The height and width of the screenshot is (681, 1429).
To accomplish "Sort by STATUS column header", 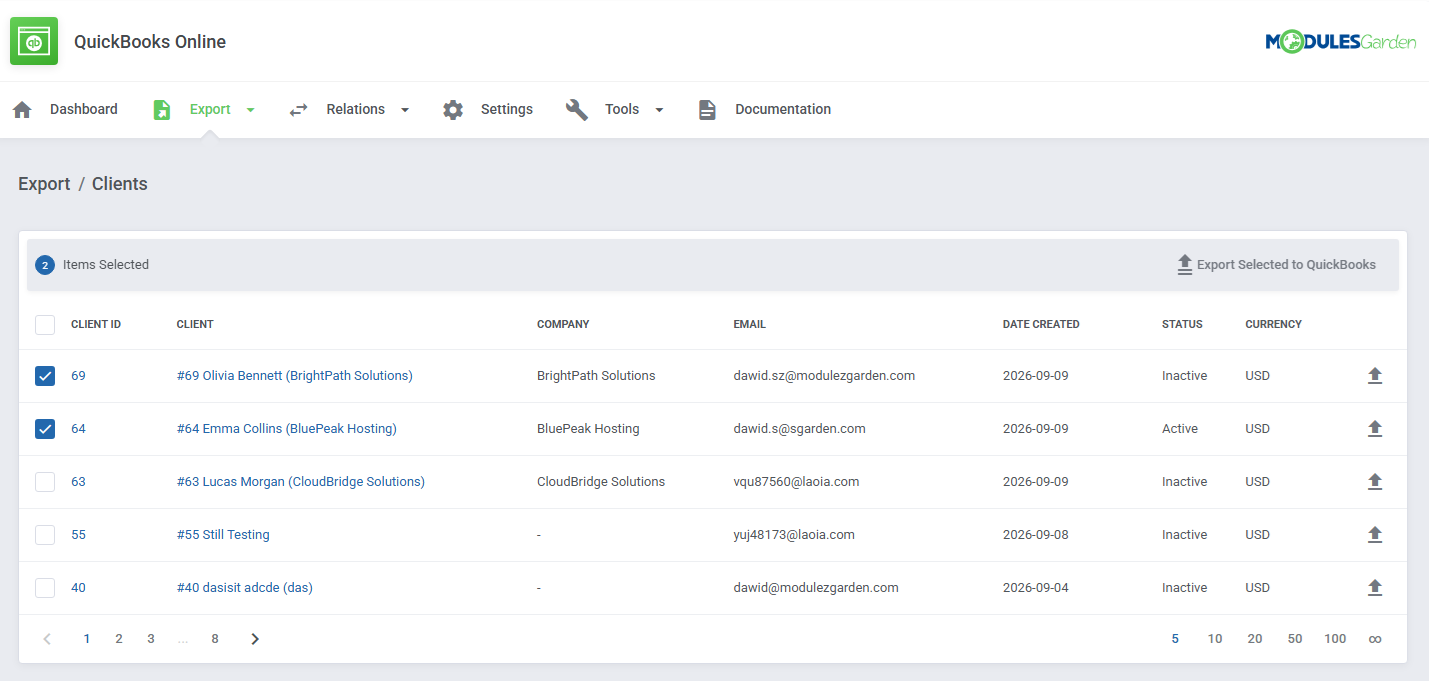I will pos(1182,324).
